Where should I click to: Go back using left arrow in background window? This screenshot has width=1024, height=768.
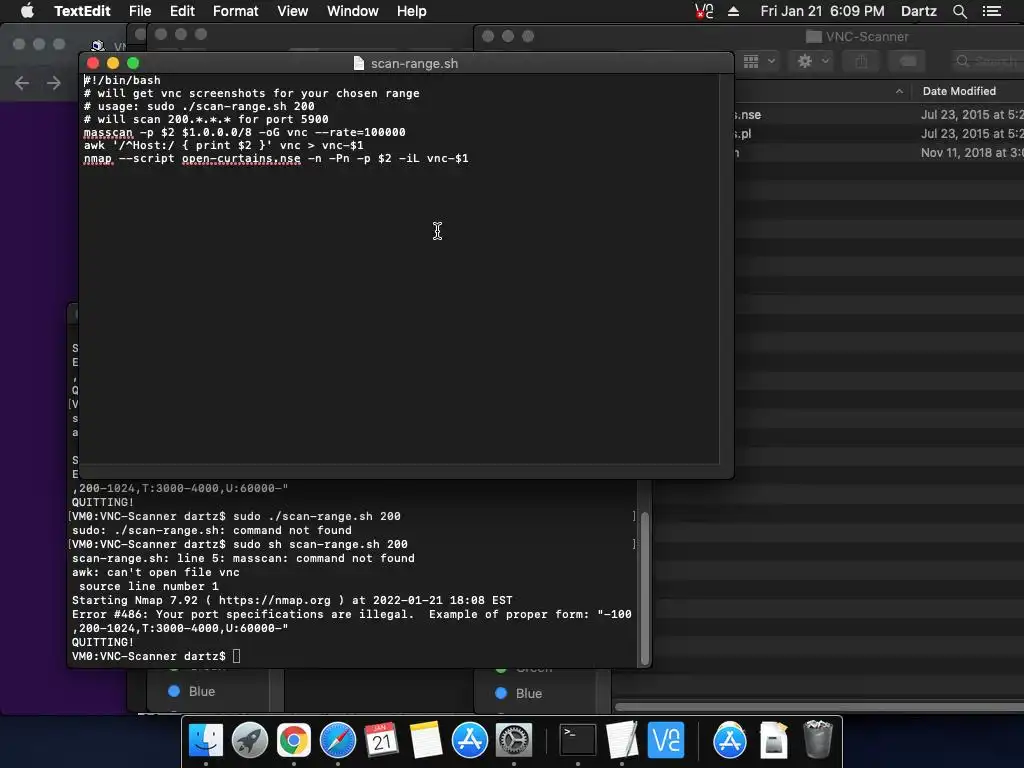click(22, 83)
